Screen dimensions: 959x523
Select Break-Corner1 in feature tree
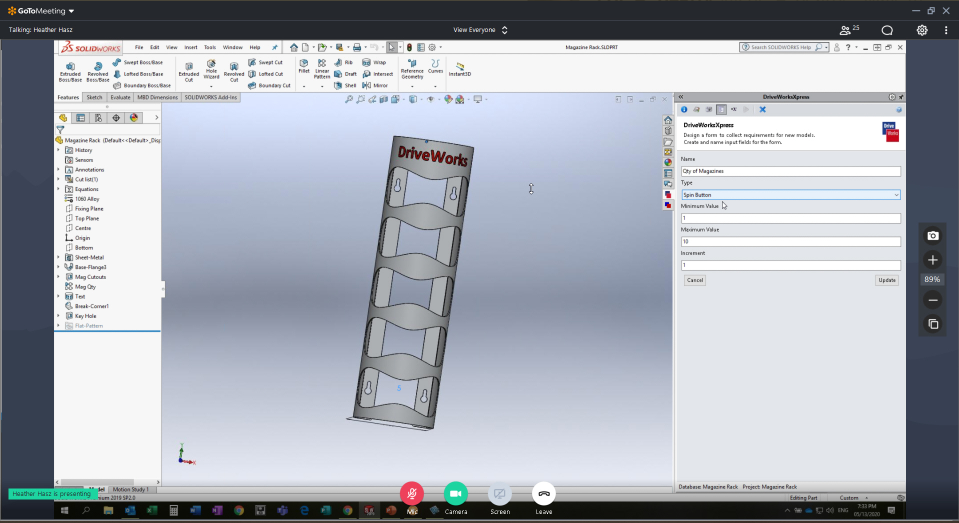click(x=91, y=306)
